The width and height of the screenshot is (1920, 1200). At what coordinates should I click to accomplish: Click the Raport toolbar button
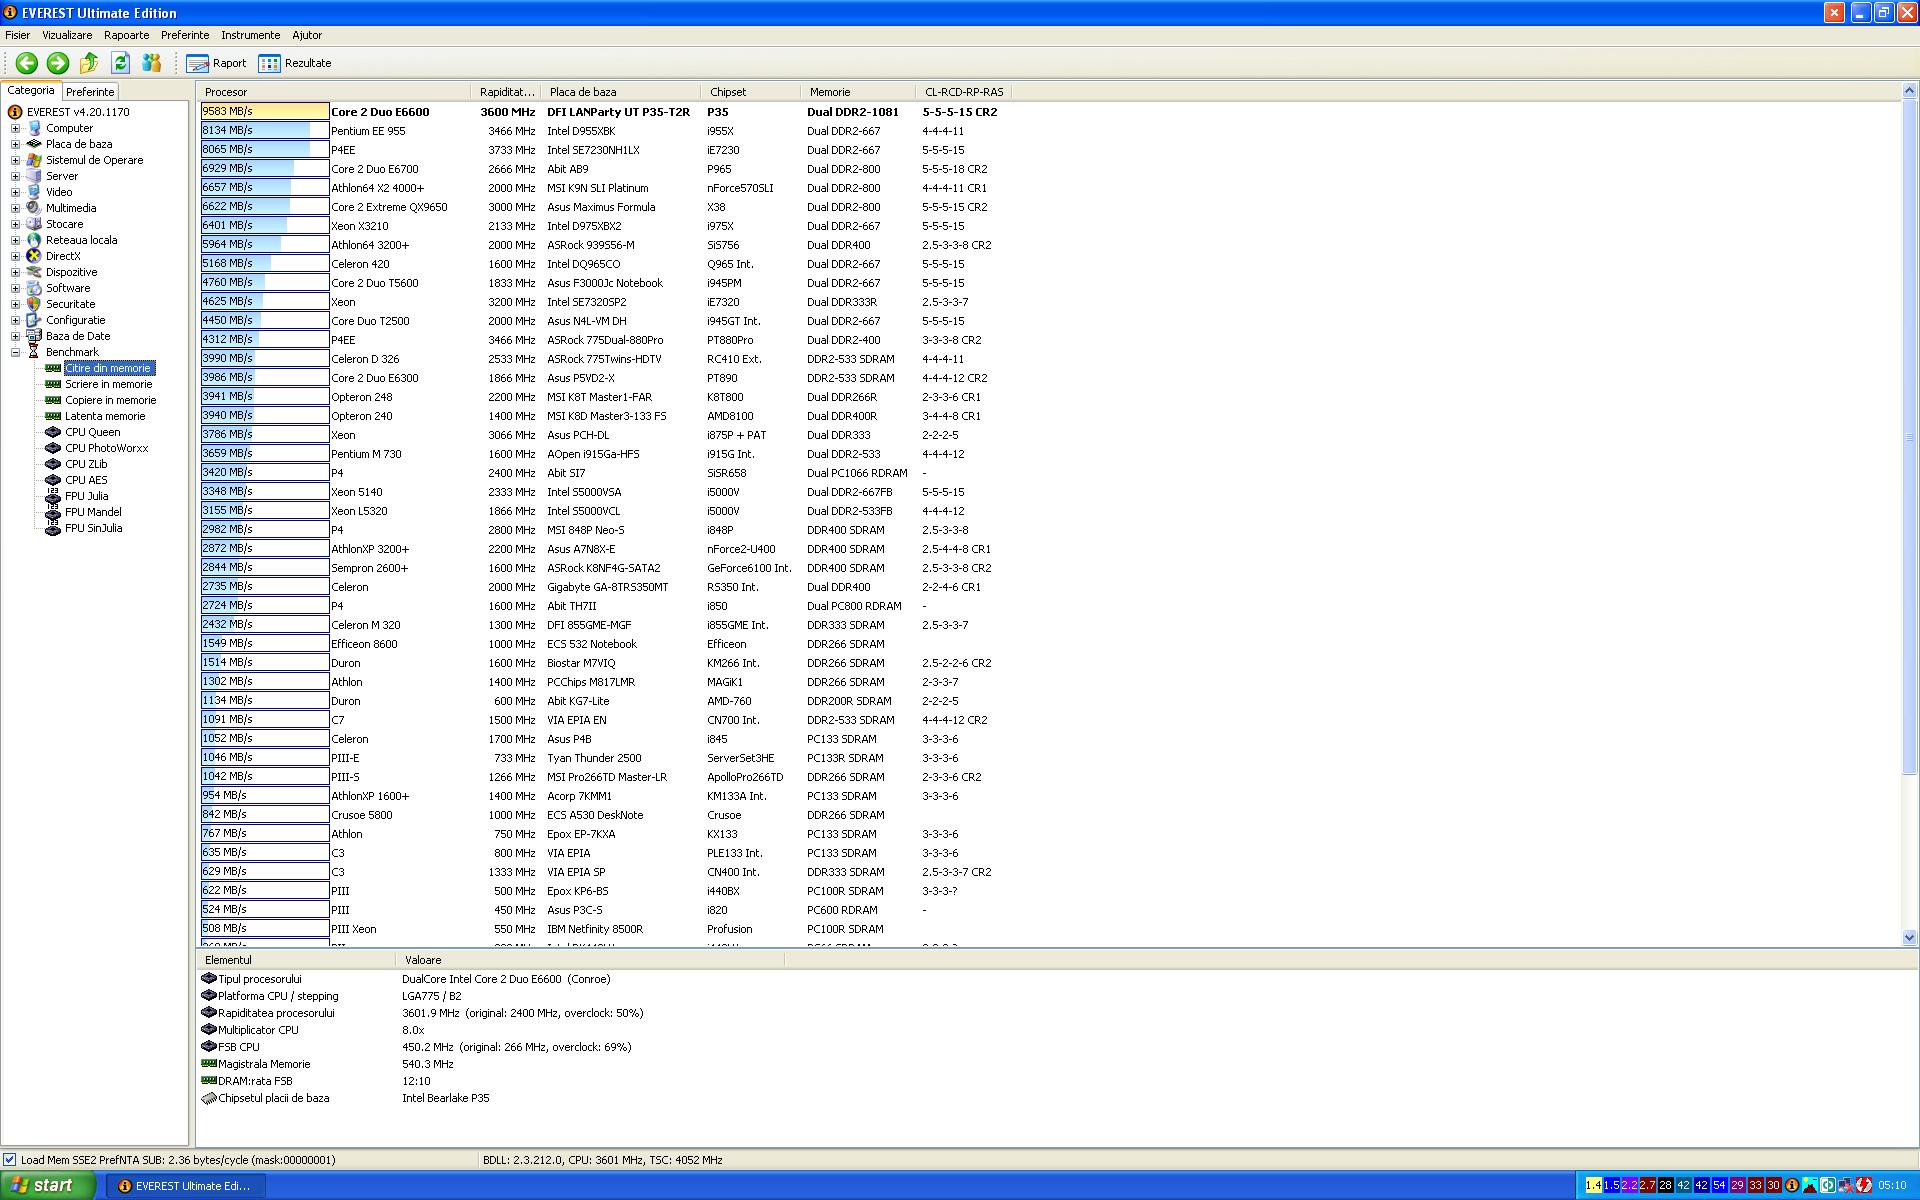(216, 63)
